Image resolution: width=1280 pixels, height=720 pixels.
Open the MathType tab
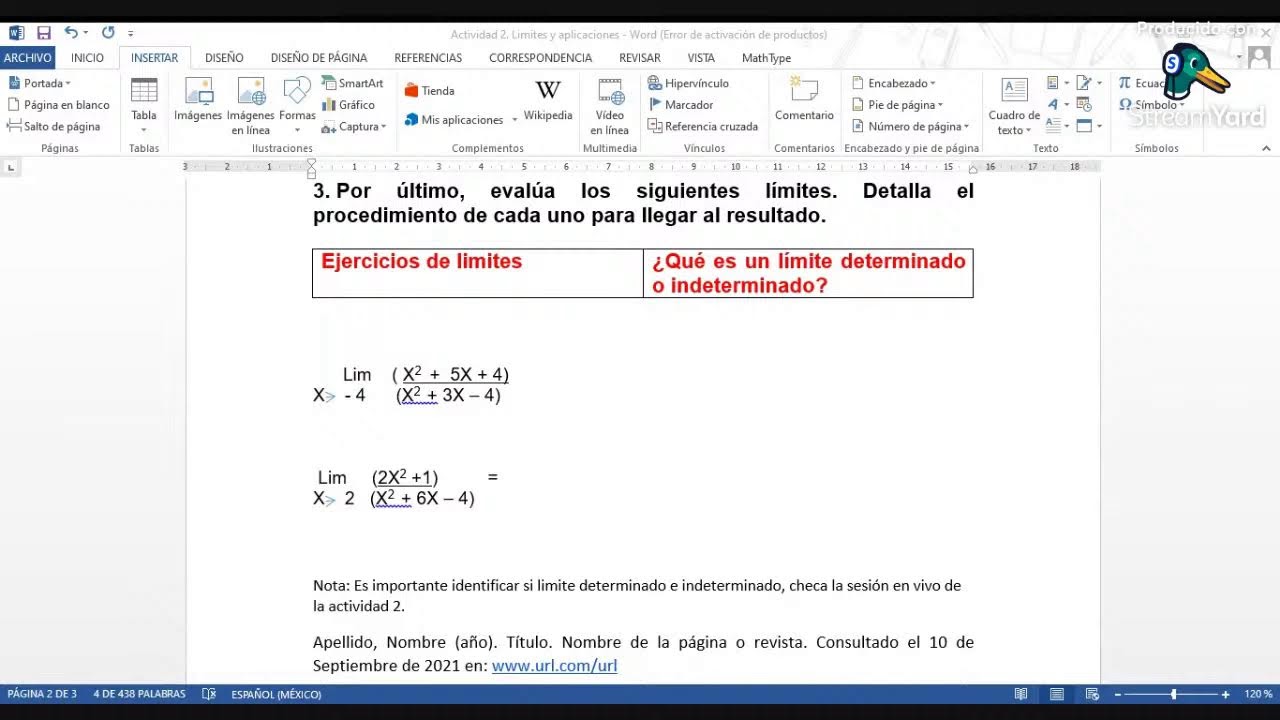click(766, 58)
